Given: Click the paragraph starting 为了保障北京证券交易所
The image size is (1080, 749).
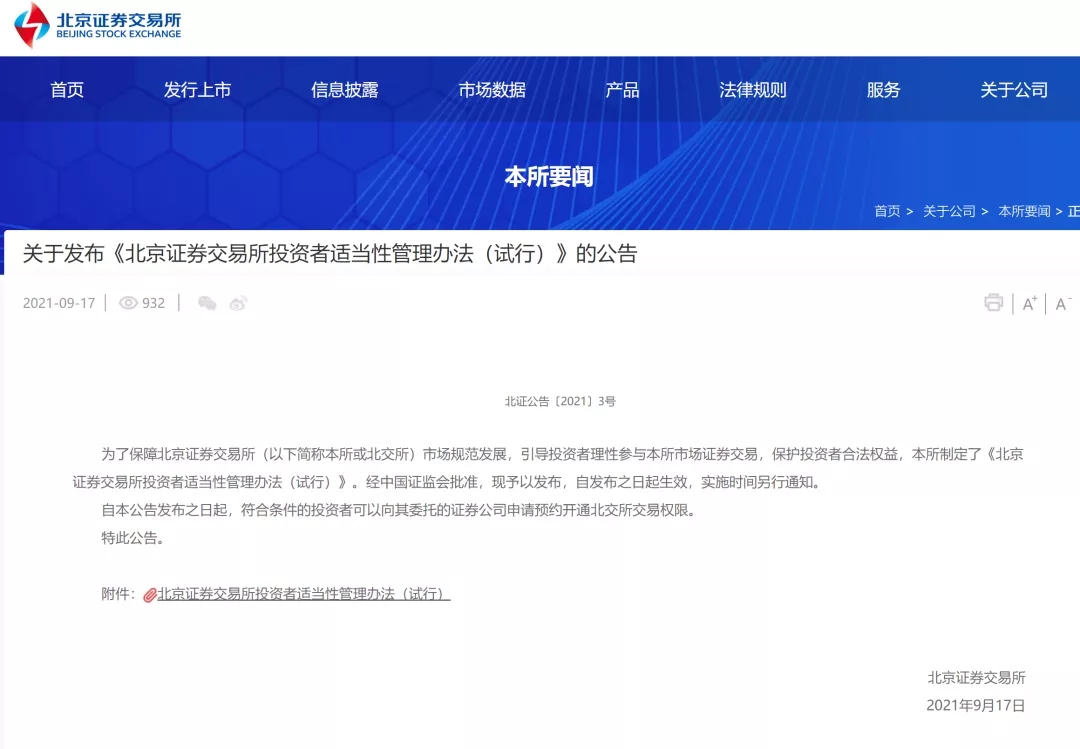Looking at the screenshot, I should (x=548, y=468).
